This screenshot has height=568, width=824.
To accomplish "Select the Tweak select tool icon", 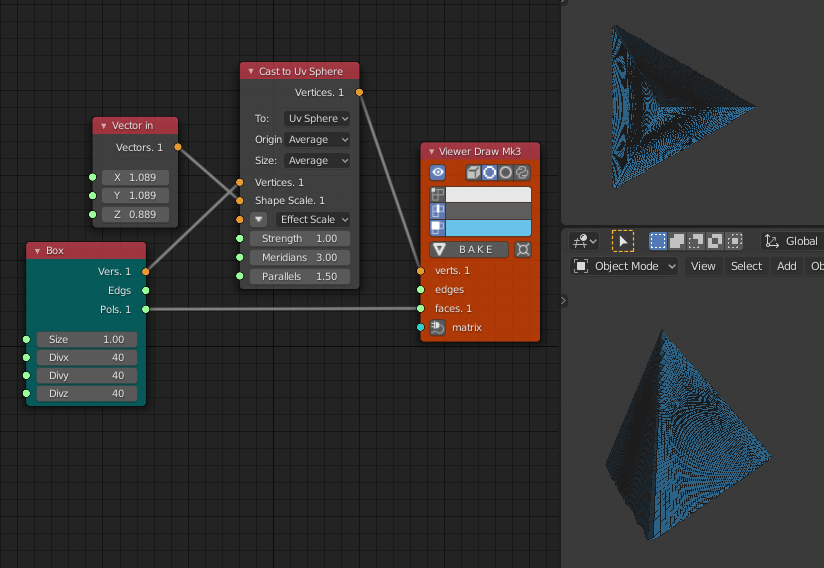I will [x=623, y=241].
